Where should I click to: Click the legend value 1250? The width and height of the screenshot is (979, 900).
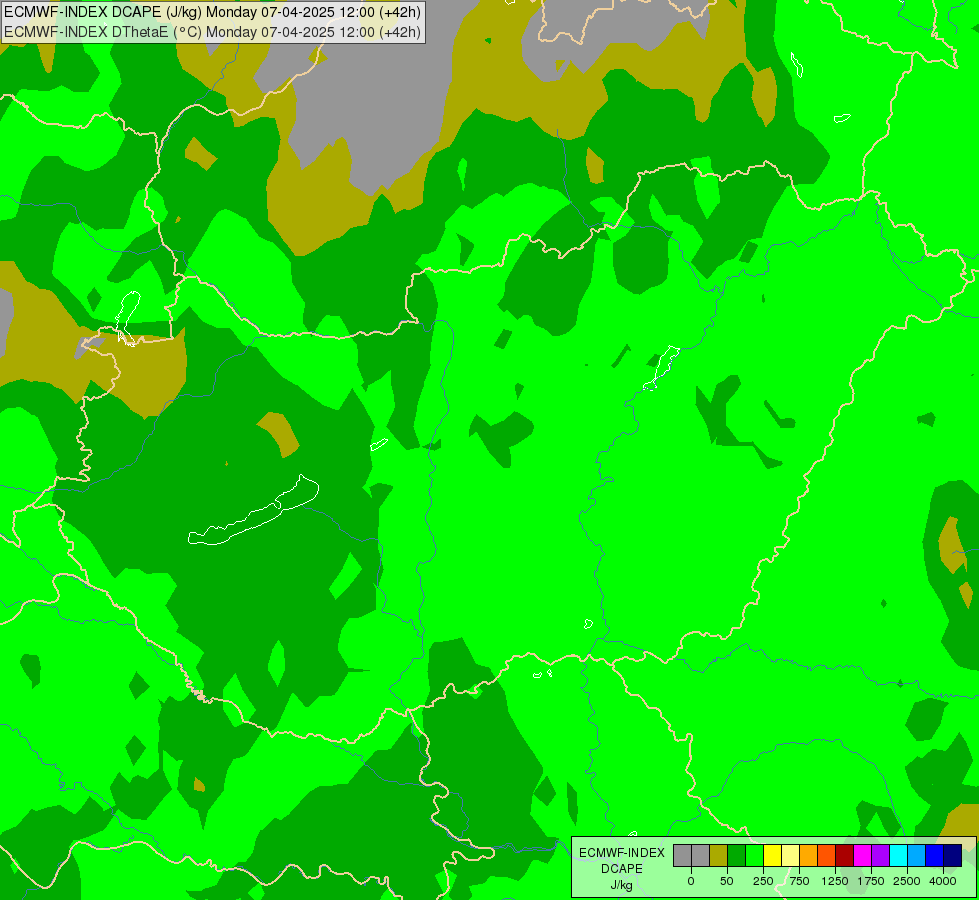click(x=835, y=881)
